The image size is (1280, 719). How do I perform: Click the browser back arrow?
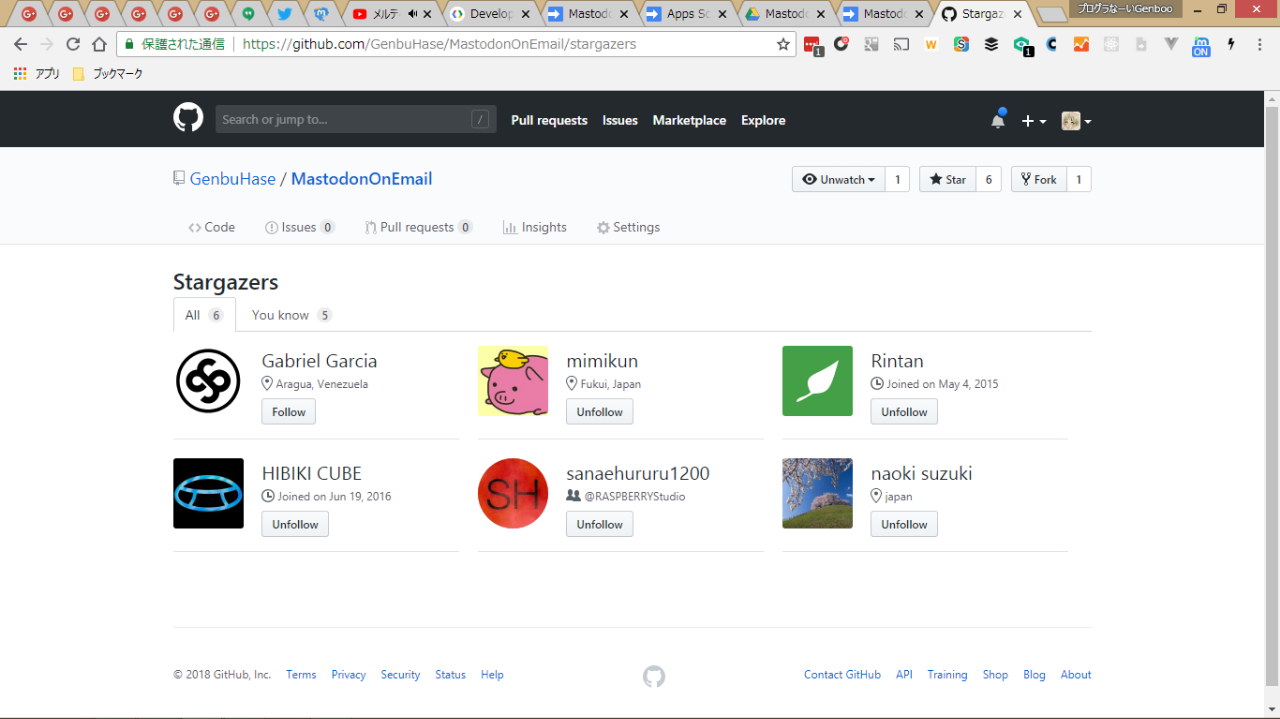tap(21, 44)
